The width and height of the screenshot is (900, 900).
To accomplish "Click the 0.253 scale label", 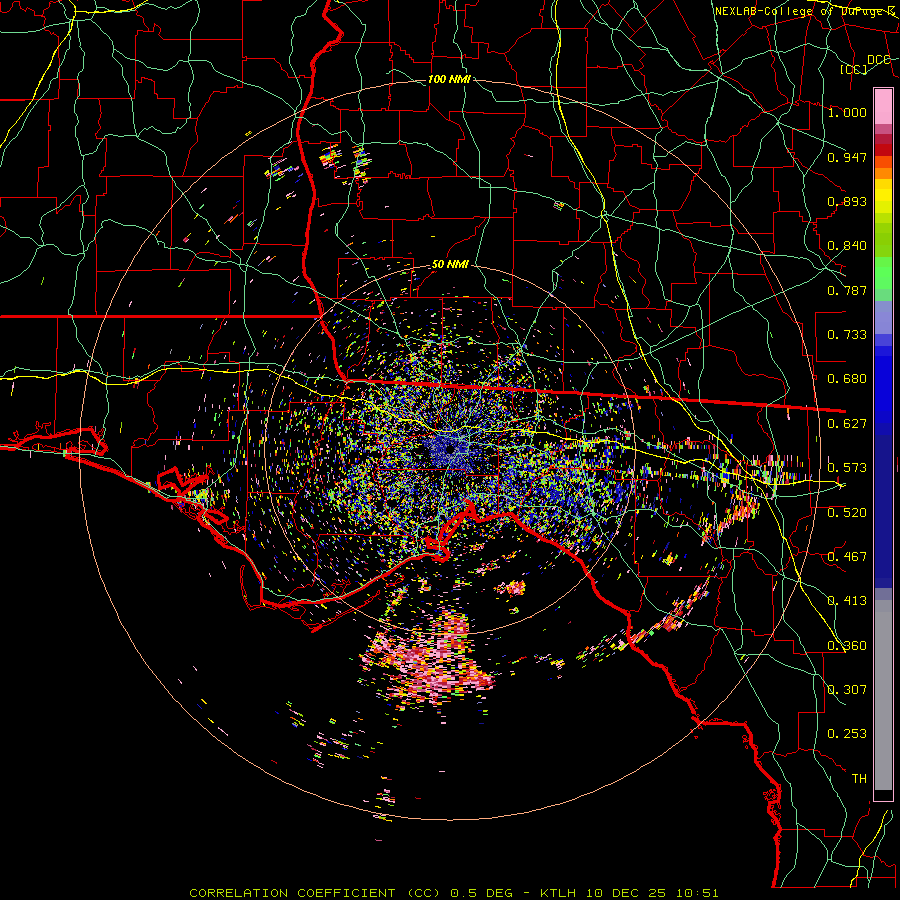I will pos(847,734).
